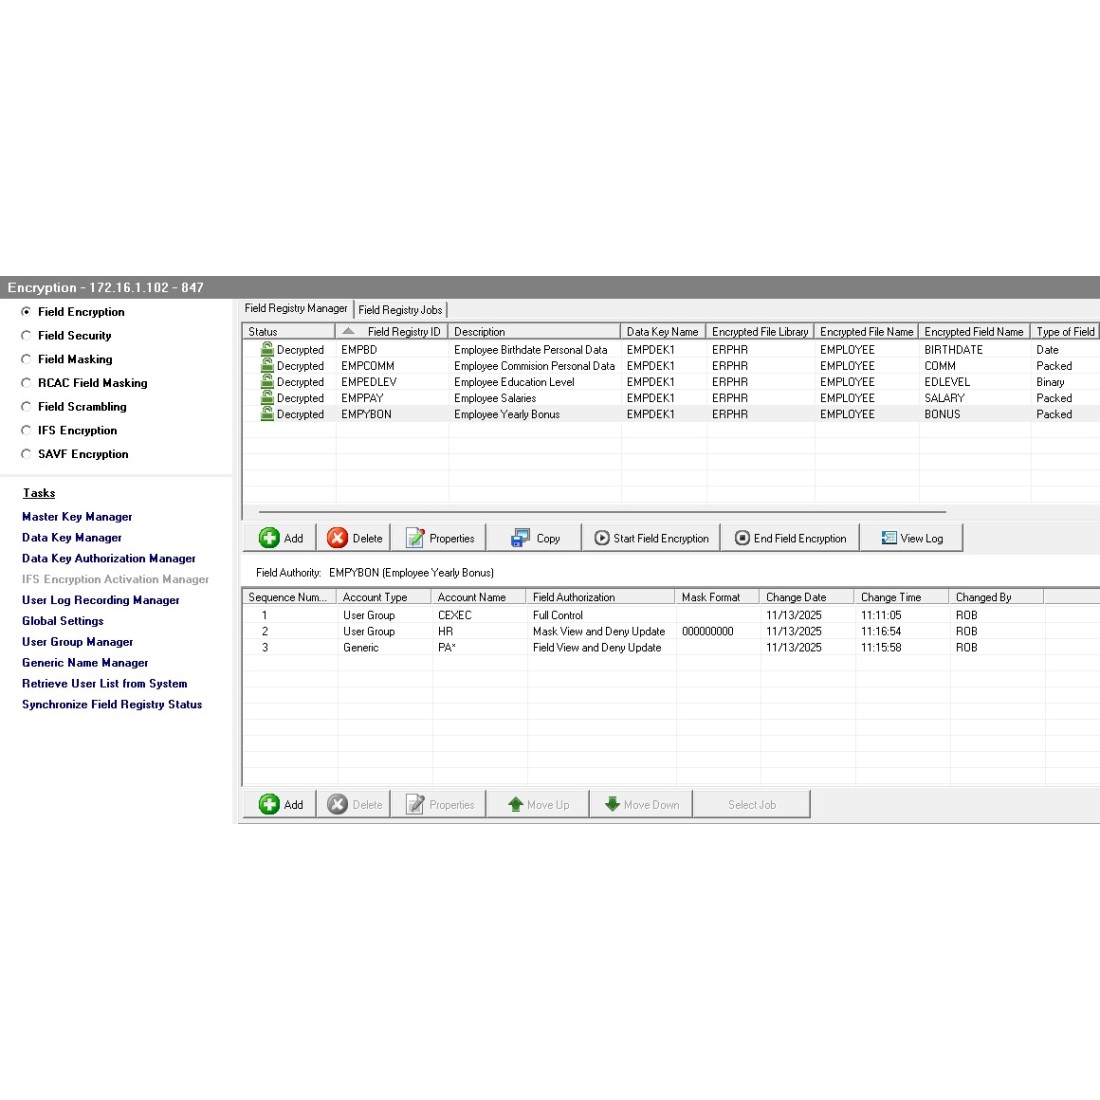Open Global Settings from Tasks list
1100x1100 pixels.
62,621
